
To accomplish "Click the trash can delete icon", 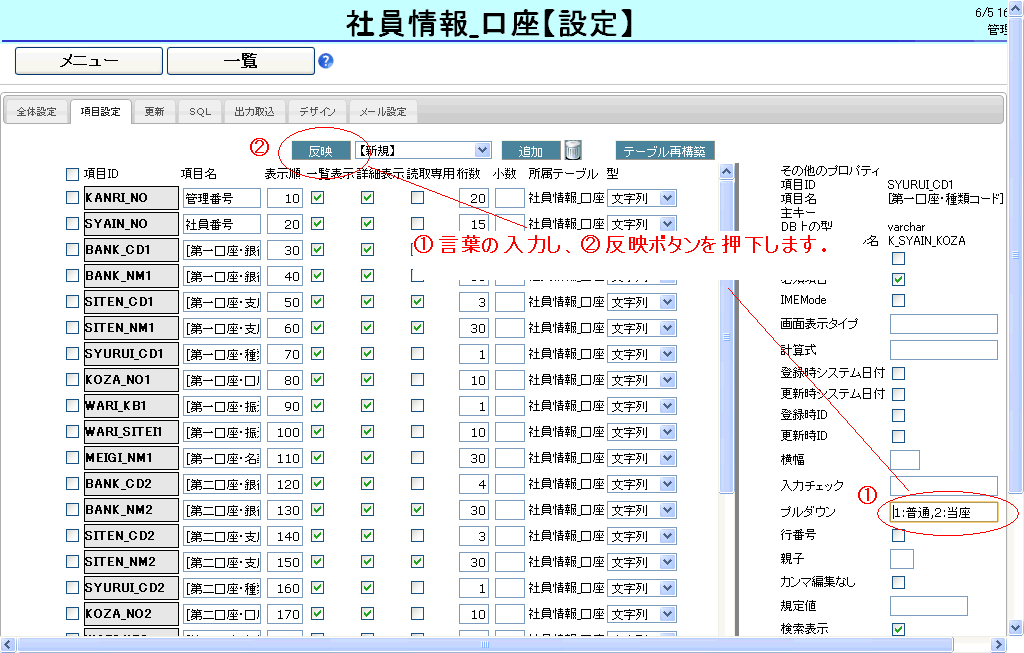I will point(573,150).
